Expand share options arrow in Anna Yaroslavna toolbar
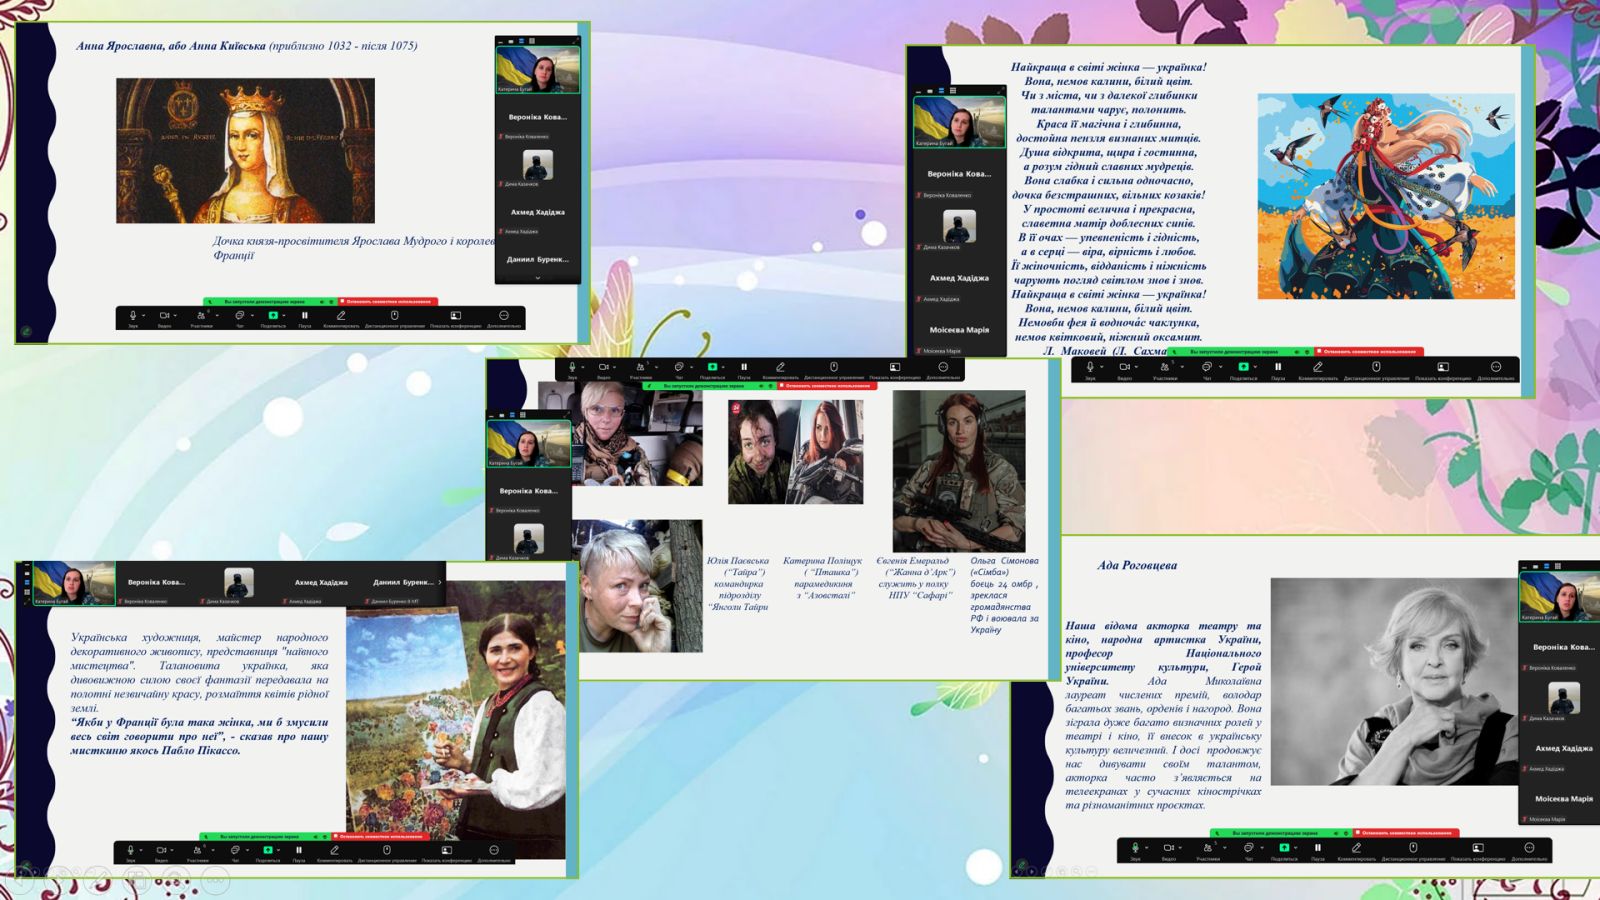The width and height of the screenshot is (1600, 900). pos(284,316)
